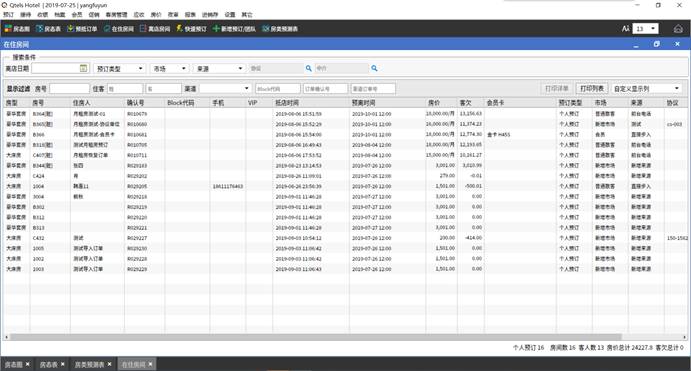Minimize the 在住房间 inner panel
Viewport: 691px width, 371px height.
coord(636,45)
